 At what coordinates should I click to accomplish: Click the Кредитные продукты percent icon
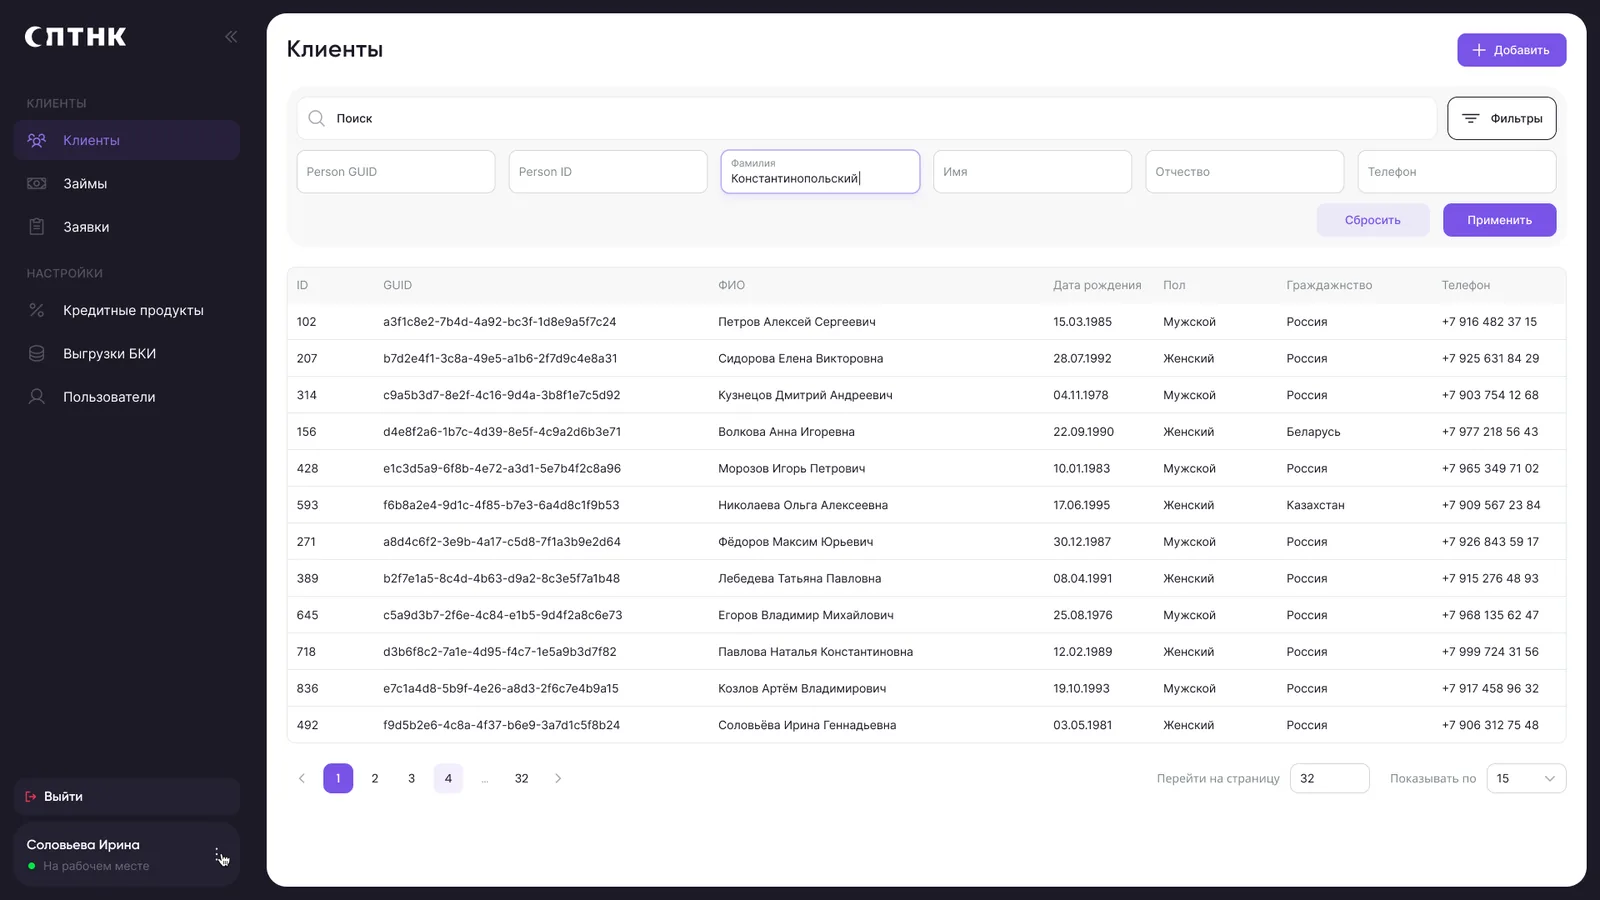tap(37, 310)
